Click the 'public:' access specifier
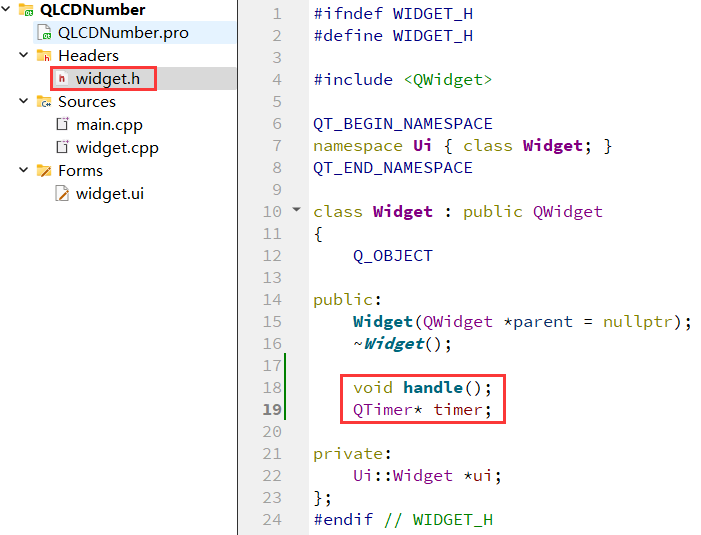This screenshot has height=535, width=701. [347, 299]
